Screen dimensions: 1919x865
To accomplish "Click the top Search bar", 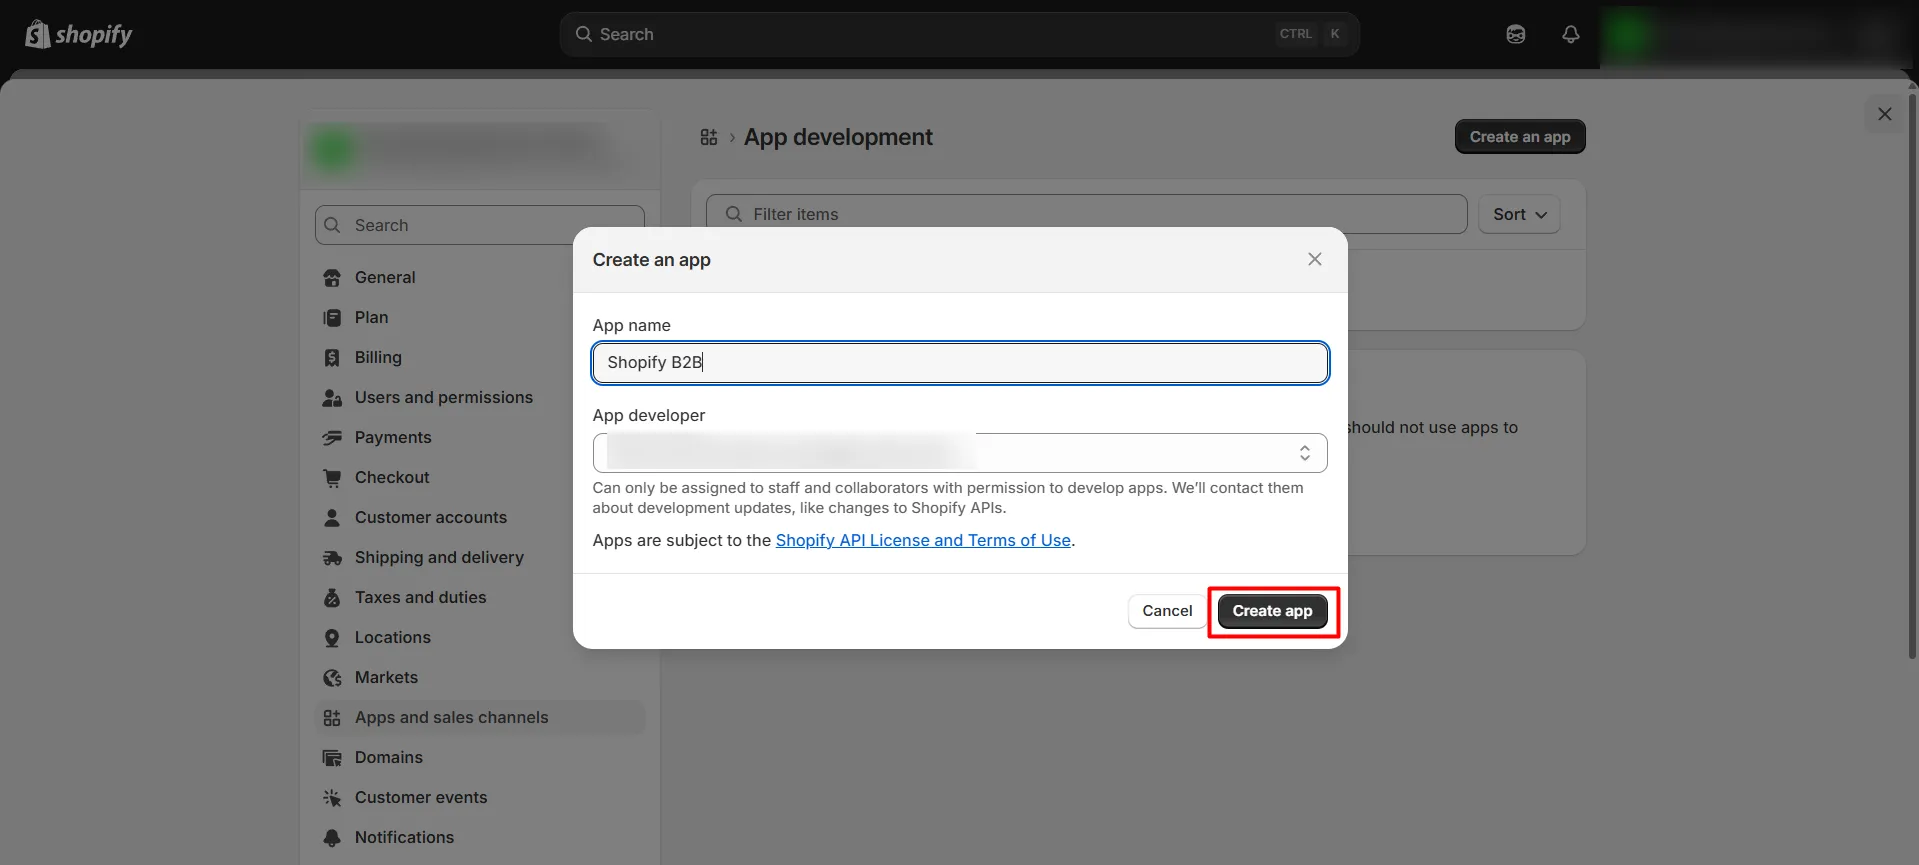I will [960, 34].
